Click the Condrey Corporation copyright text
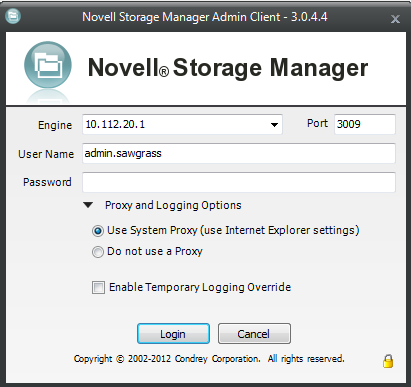This screenshot has height=387, width=411. (x=209, y=359)
